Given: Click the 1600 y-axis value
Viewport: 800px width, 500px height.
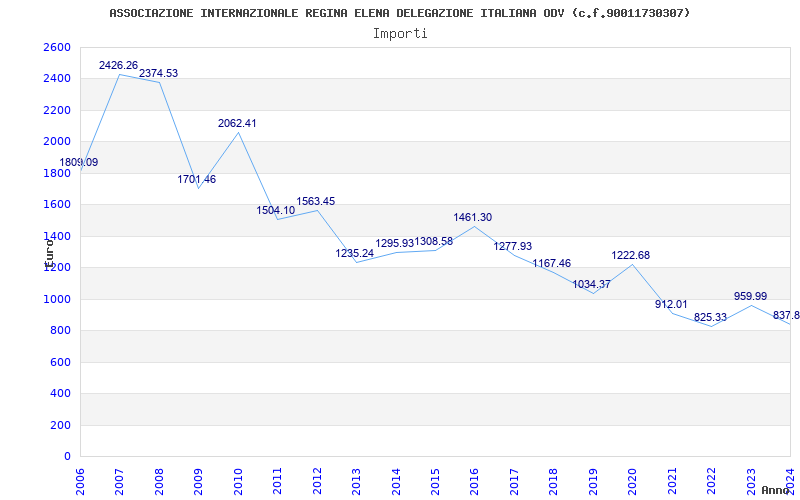Looking at the screenshot, I should tap(57, 205).
